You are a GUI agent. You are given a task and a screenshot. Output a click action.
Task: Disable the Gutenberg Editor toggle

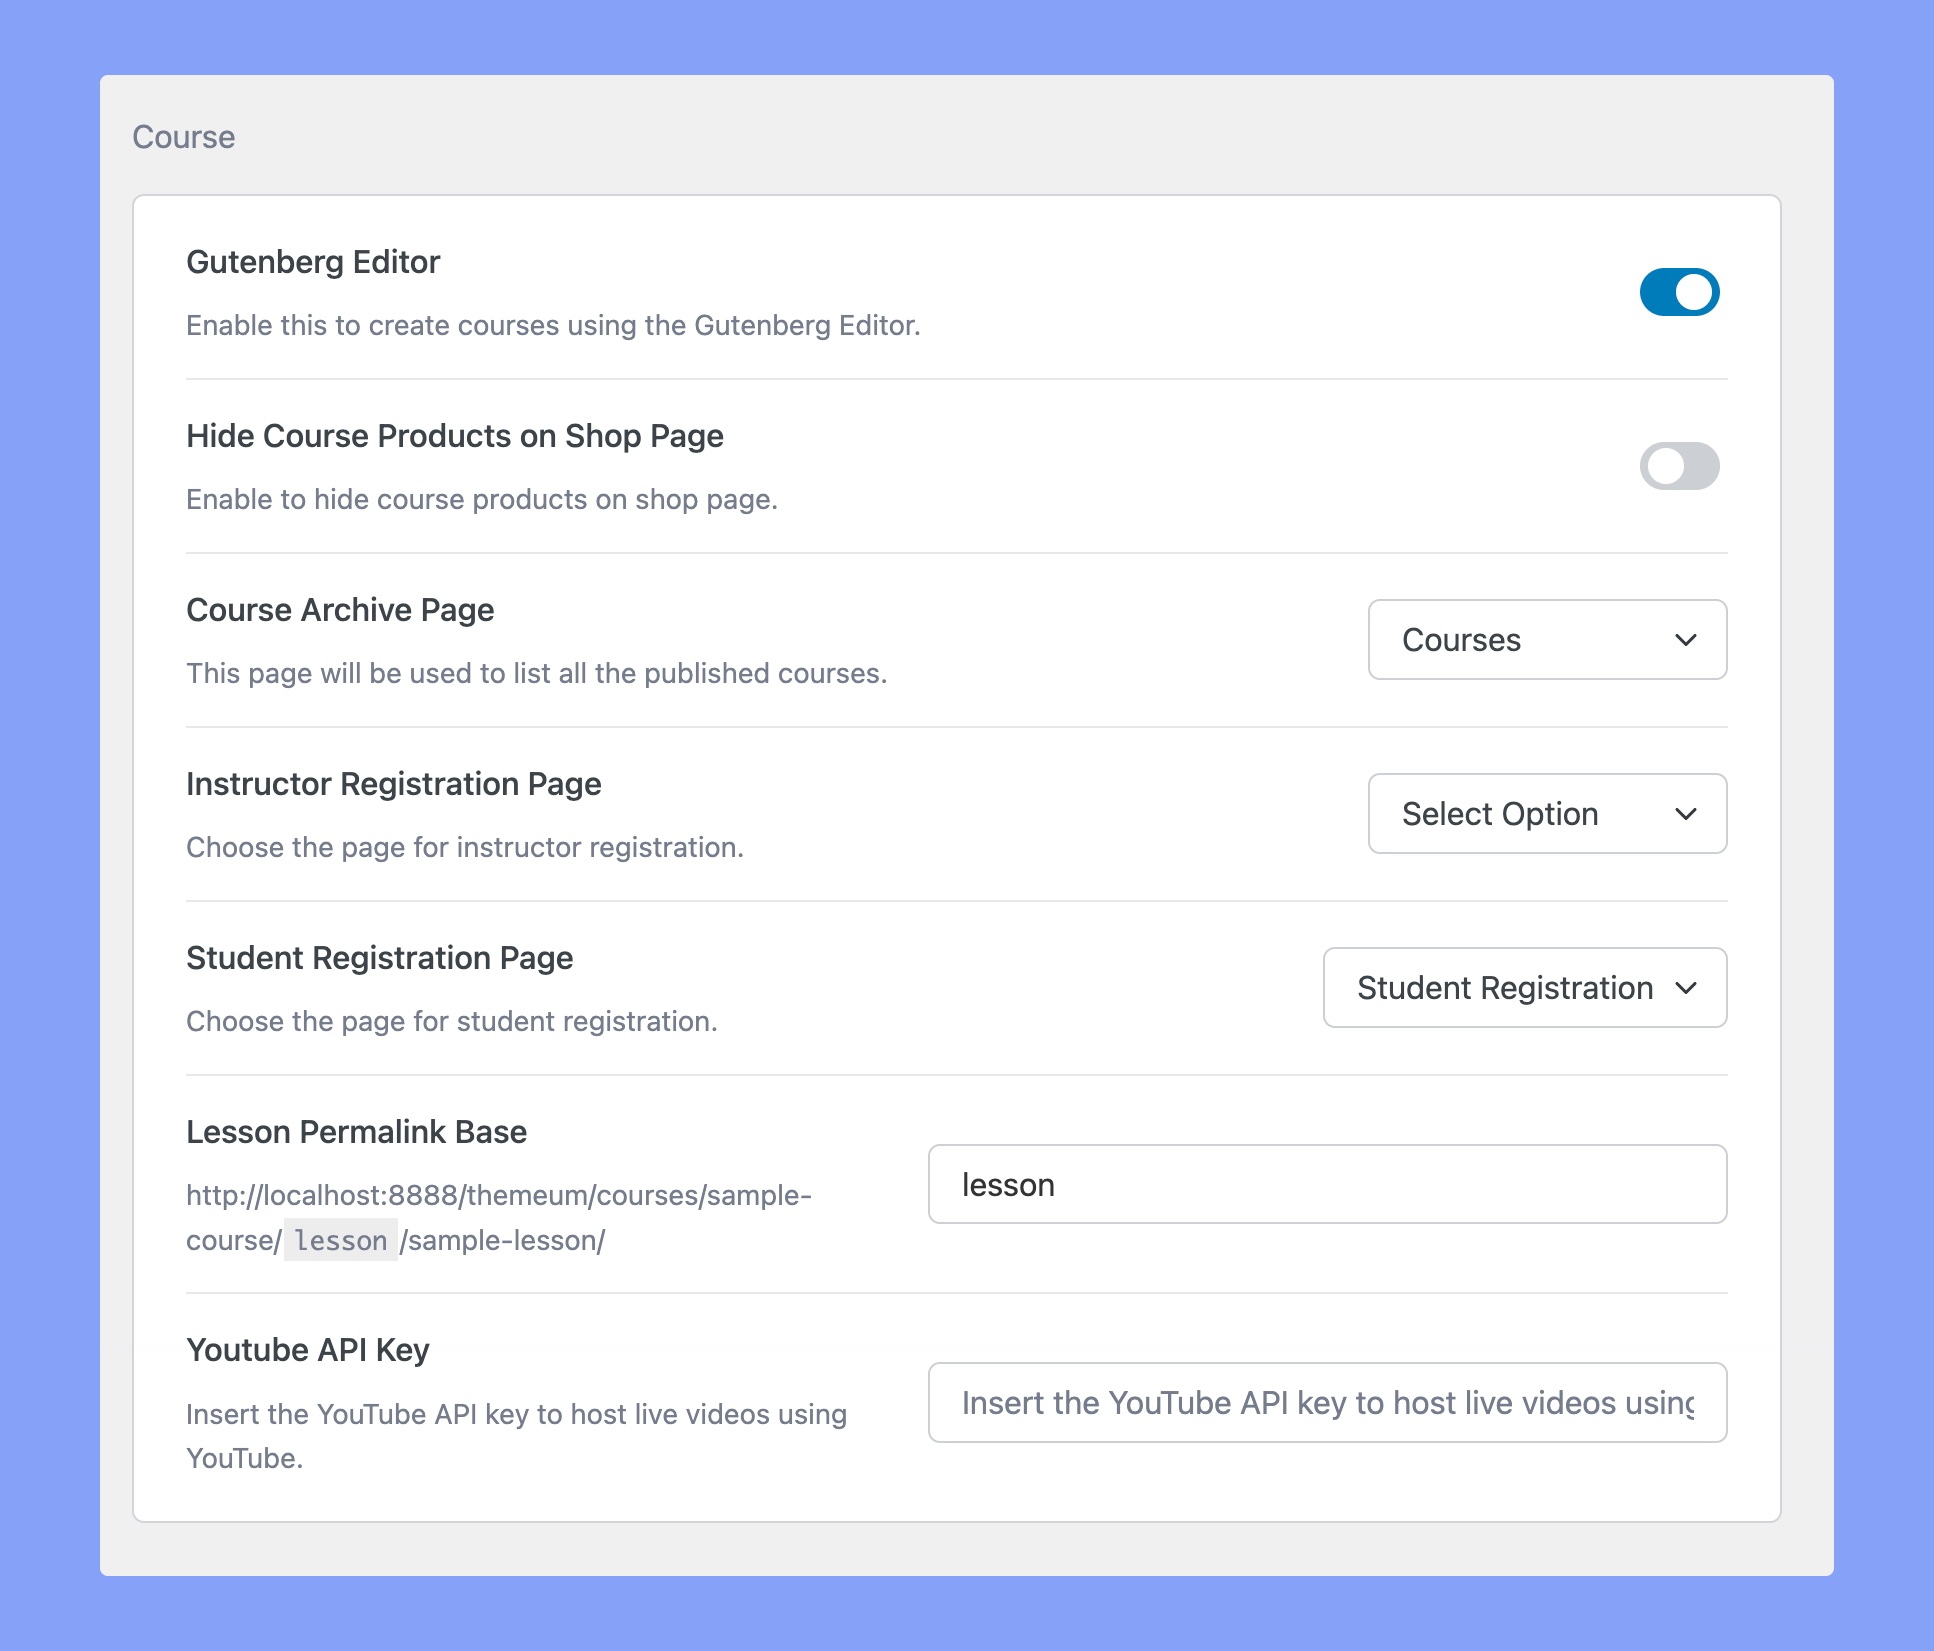(x=1679, y=292)
